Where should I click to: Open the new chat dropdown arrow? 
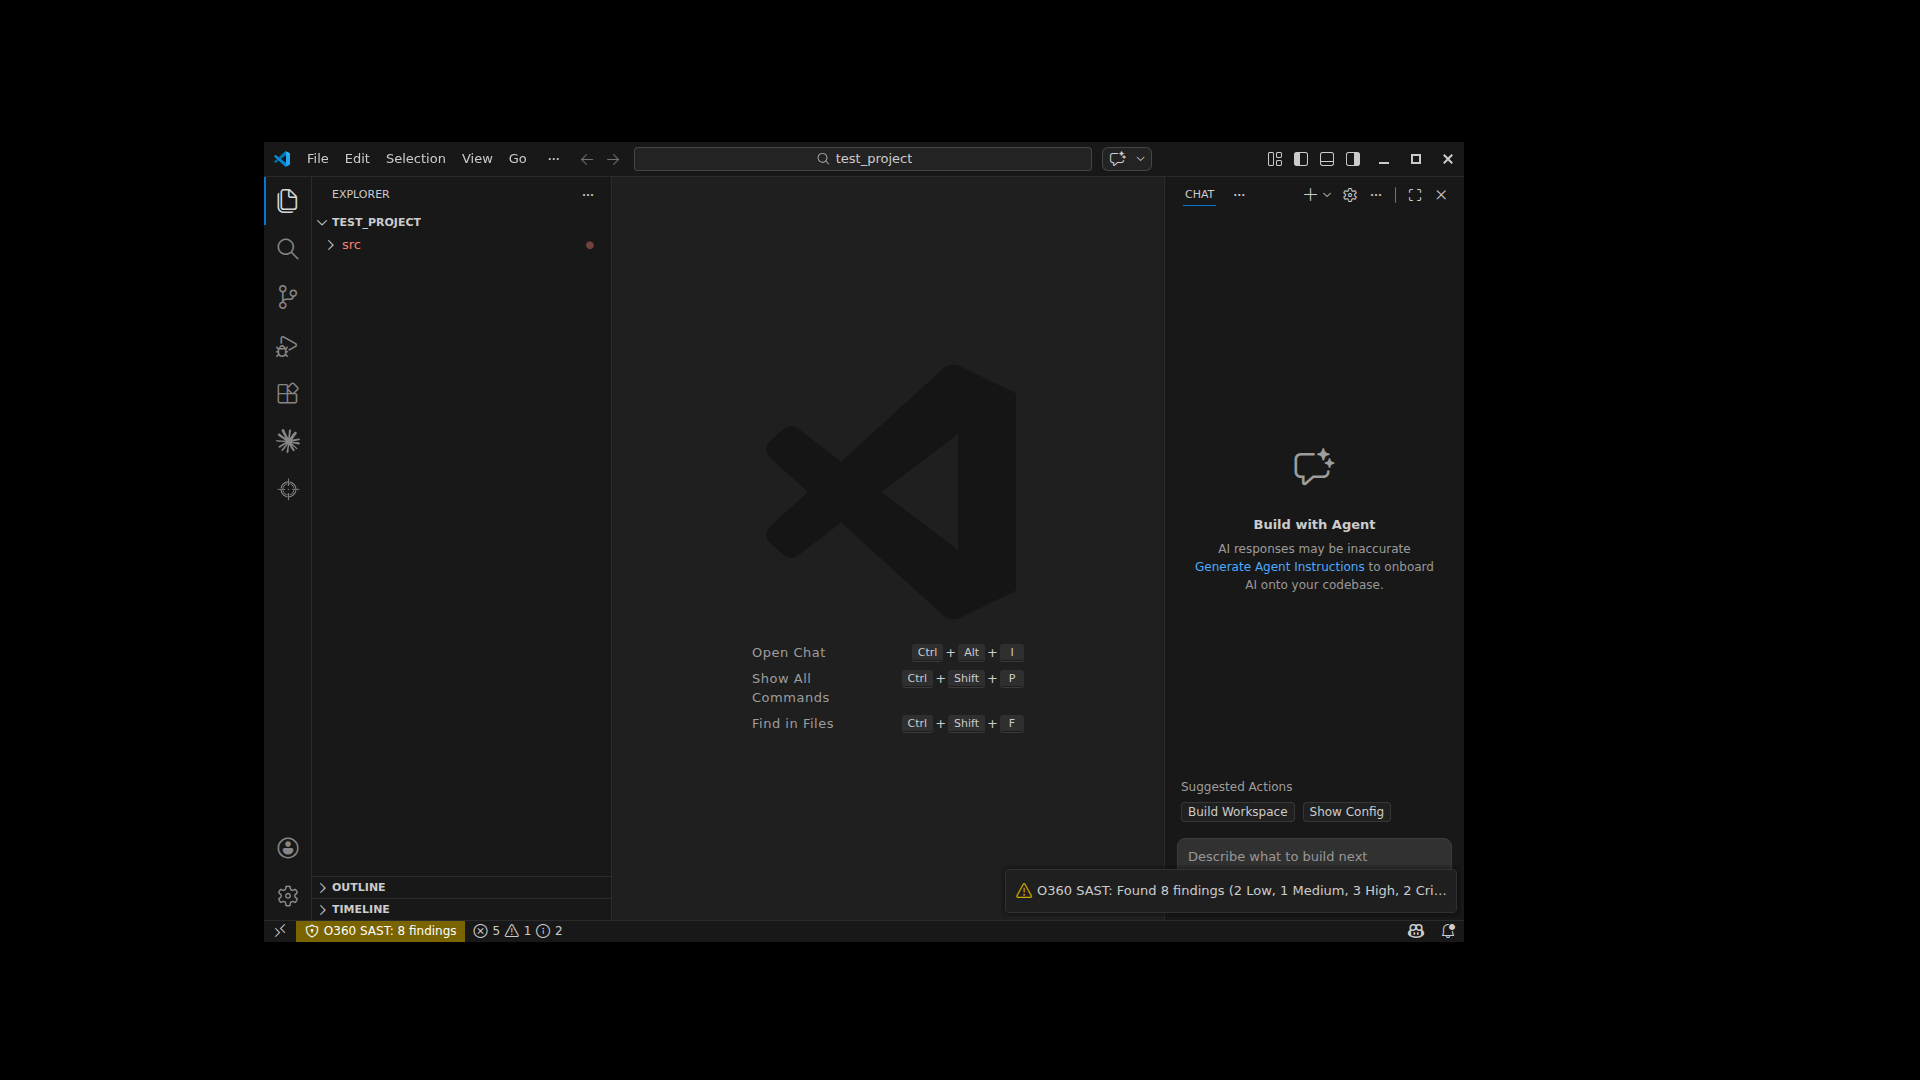1327,195
